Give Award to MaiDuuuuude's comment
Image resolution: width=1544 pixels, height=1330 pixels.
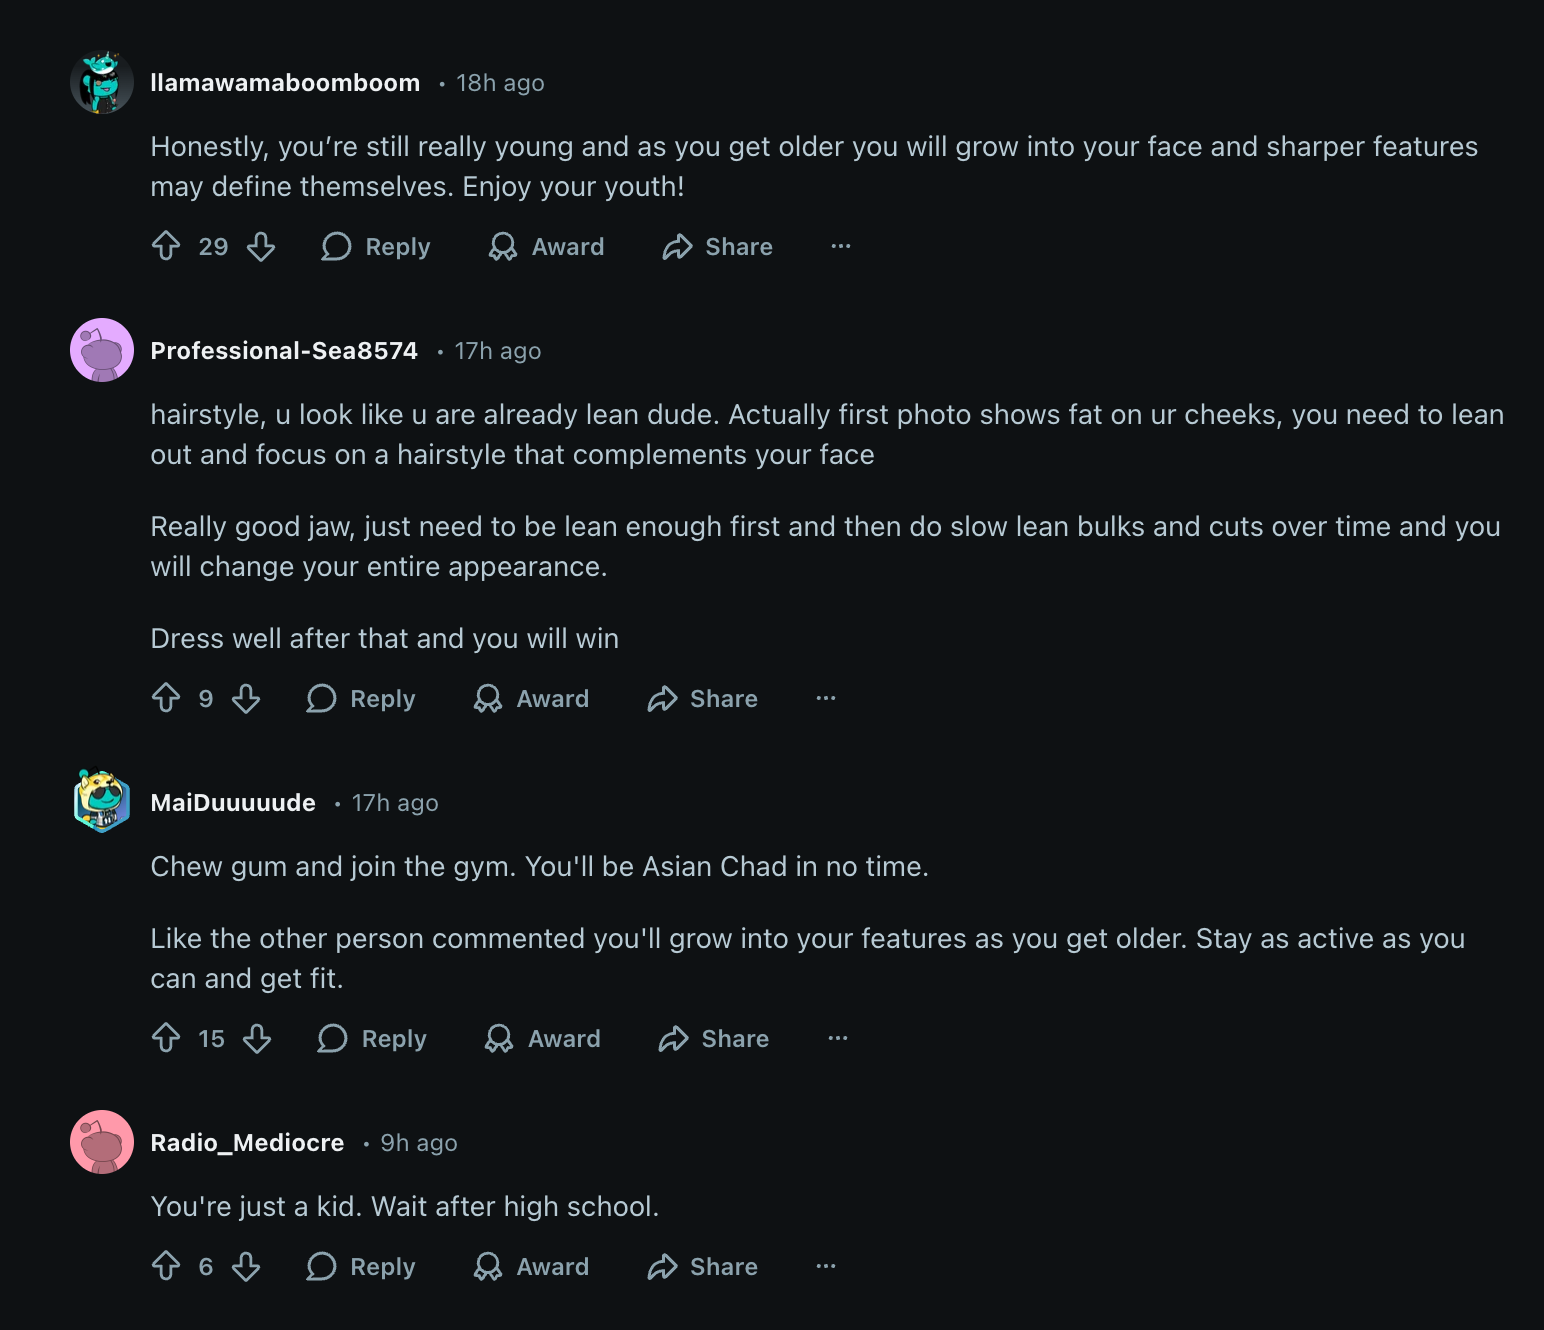click(x=543, y=1038)
